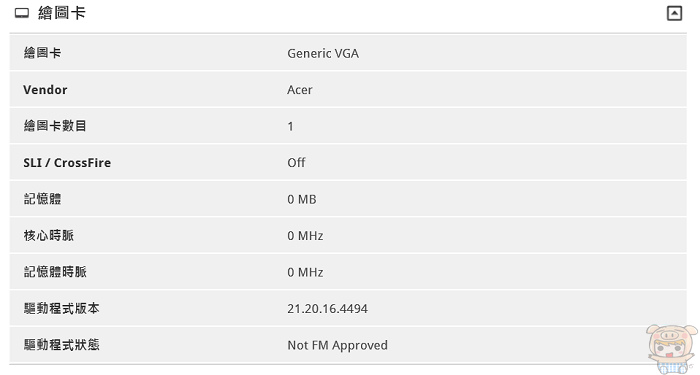Image resolution: width=700 pixels, height=375 pixels.
Task: Select the driver version 21.20.16.4494
Action: [327, 309]
